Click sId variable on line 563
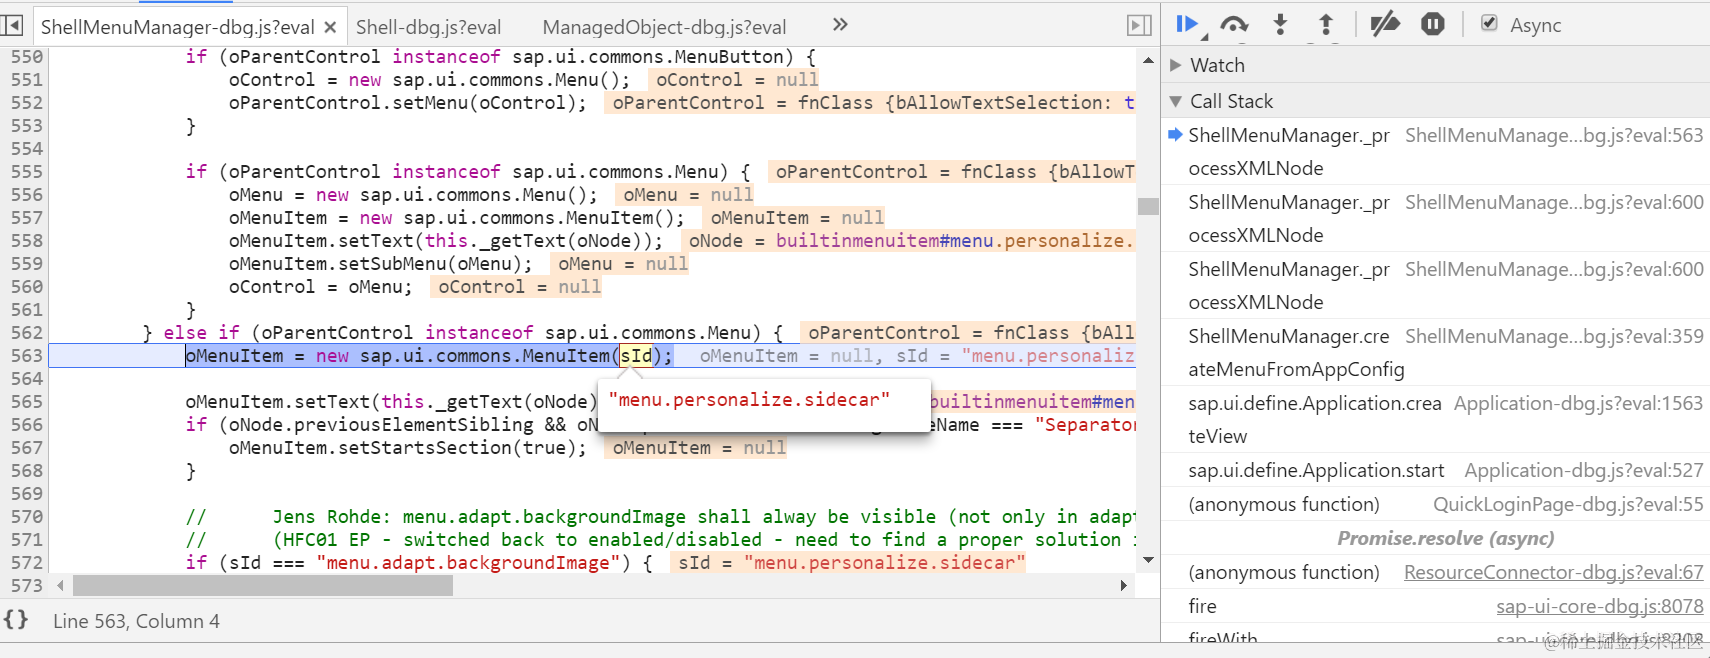Viewport: 1710px width, 658px height. 636,356
